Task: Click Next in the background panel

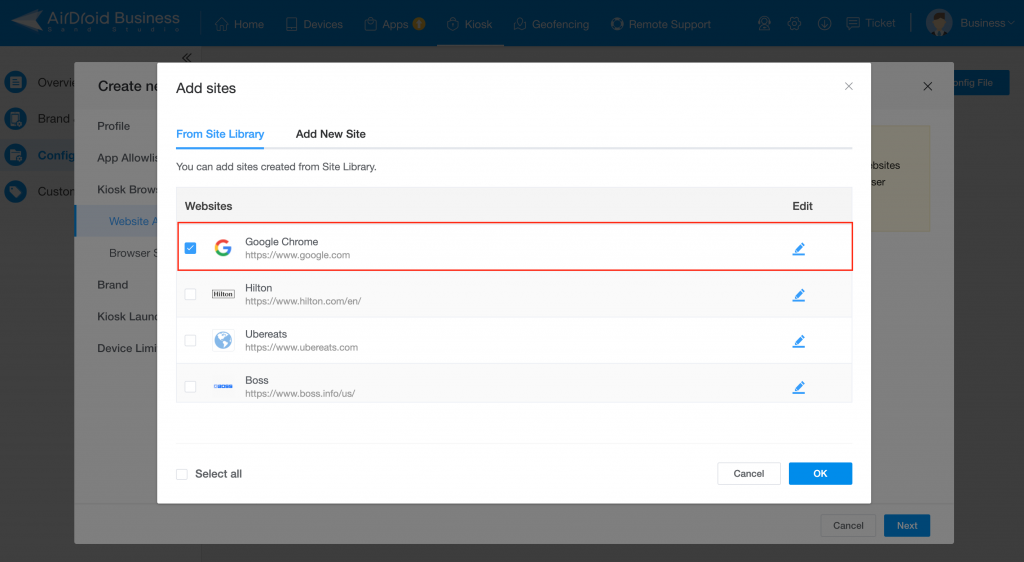Action: (x=907, y=525)
